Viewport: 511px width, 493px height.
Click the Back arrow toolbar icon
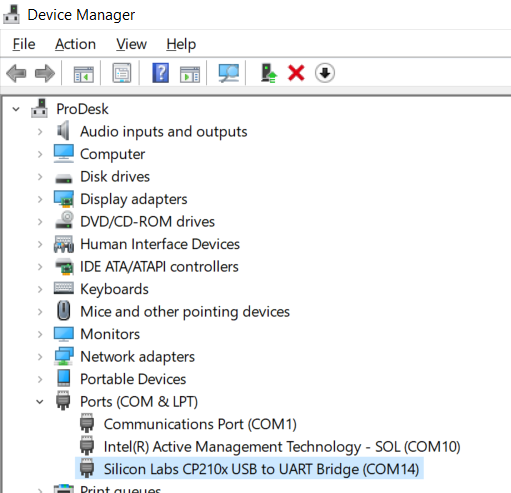click(16, 73)
